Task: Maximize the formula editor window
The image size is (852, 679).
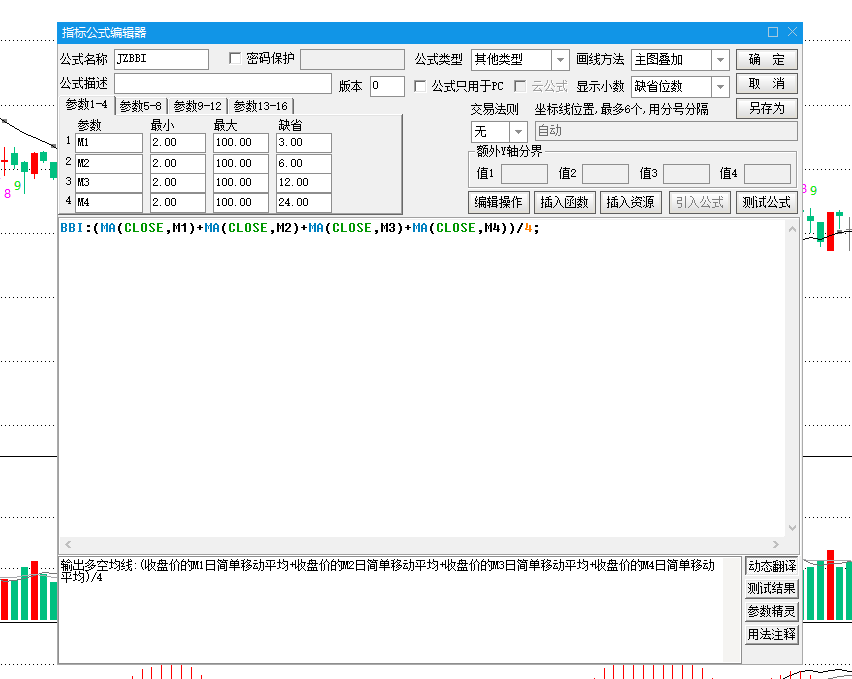Action: point(773,32)
